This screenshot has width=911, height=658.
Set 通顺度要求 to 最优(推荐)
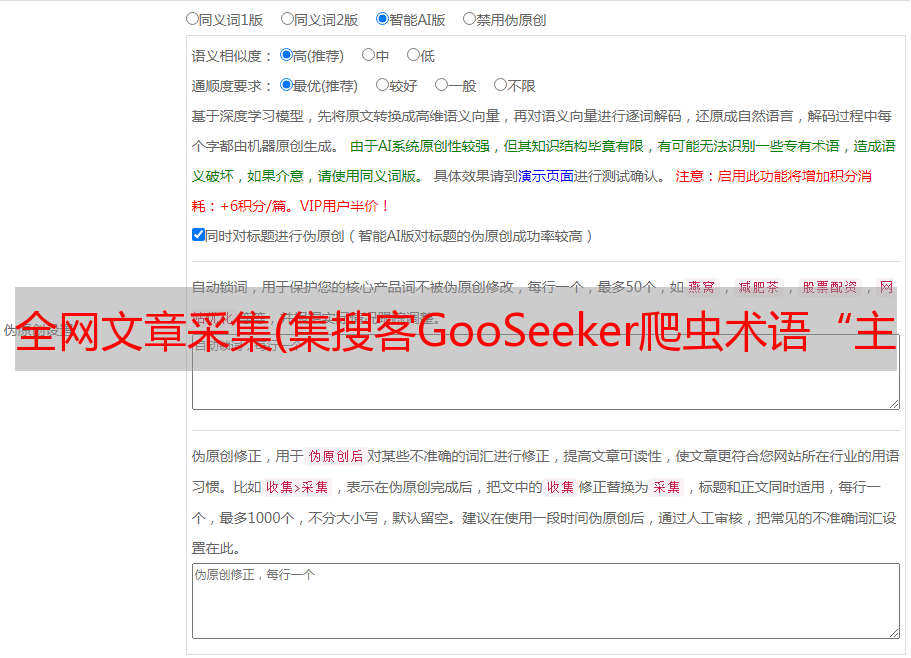click(286, 85)
